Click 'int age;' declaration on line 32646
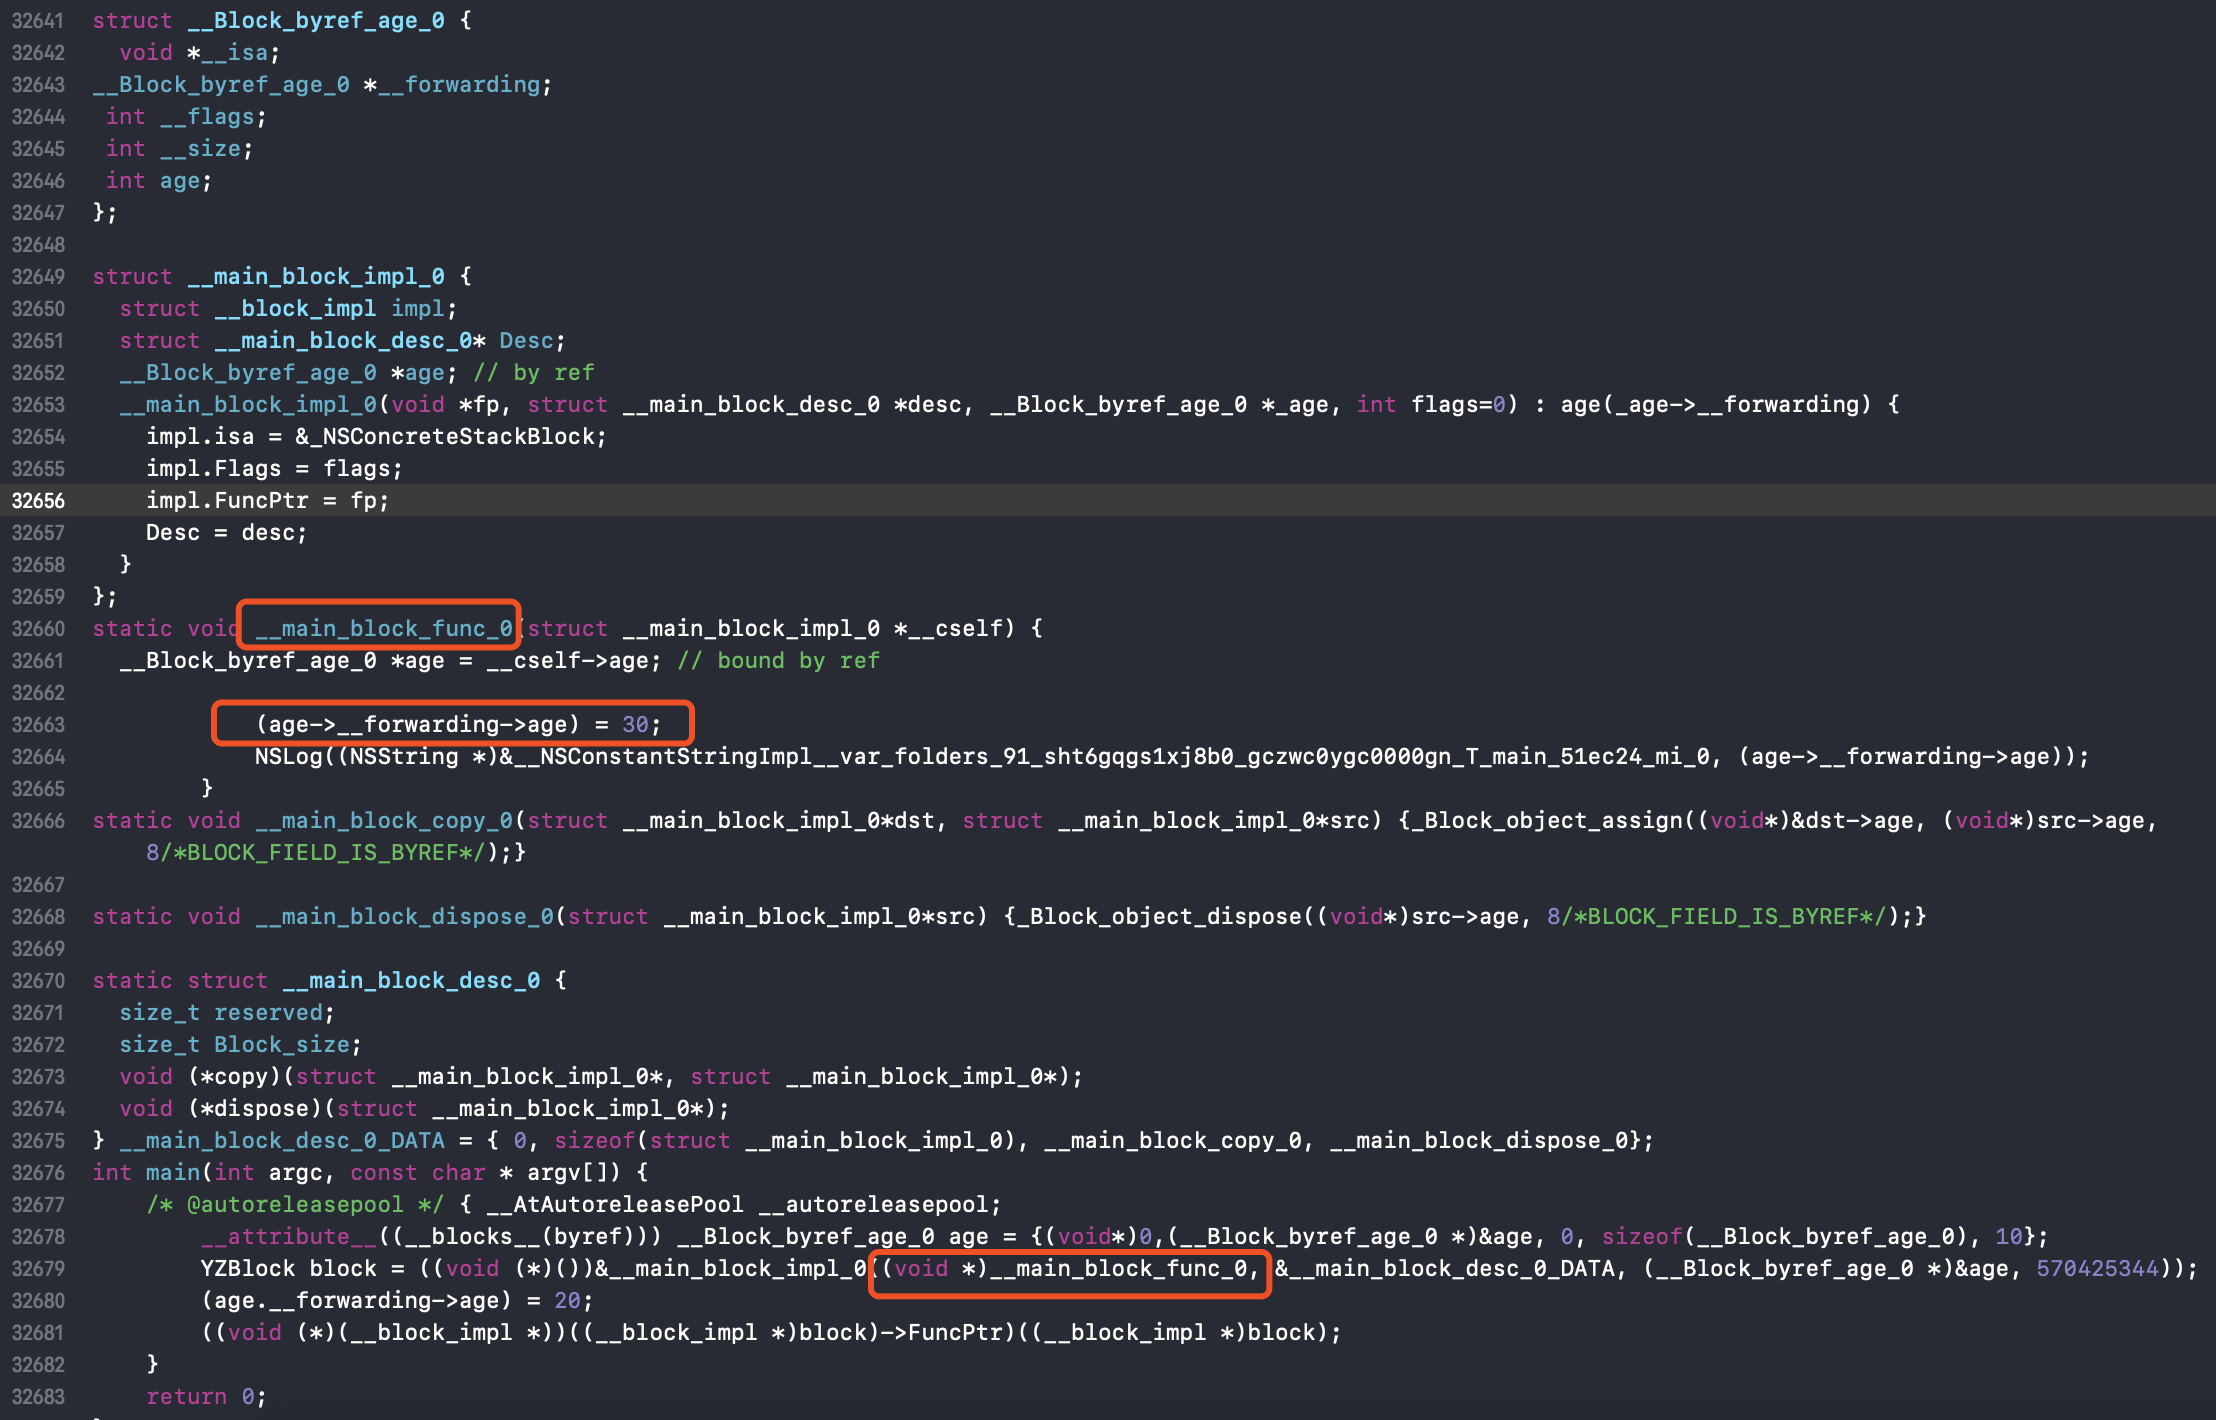Screen dimensions: 2216x1420 point(159,181)
